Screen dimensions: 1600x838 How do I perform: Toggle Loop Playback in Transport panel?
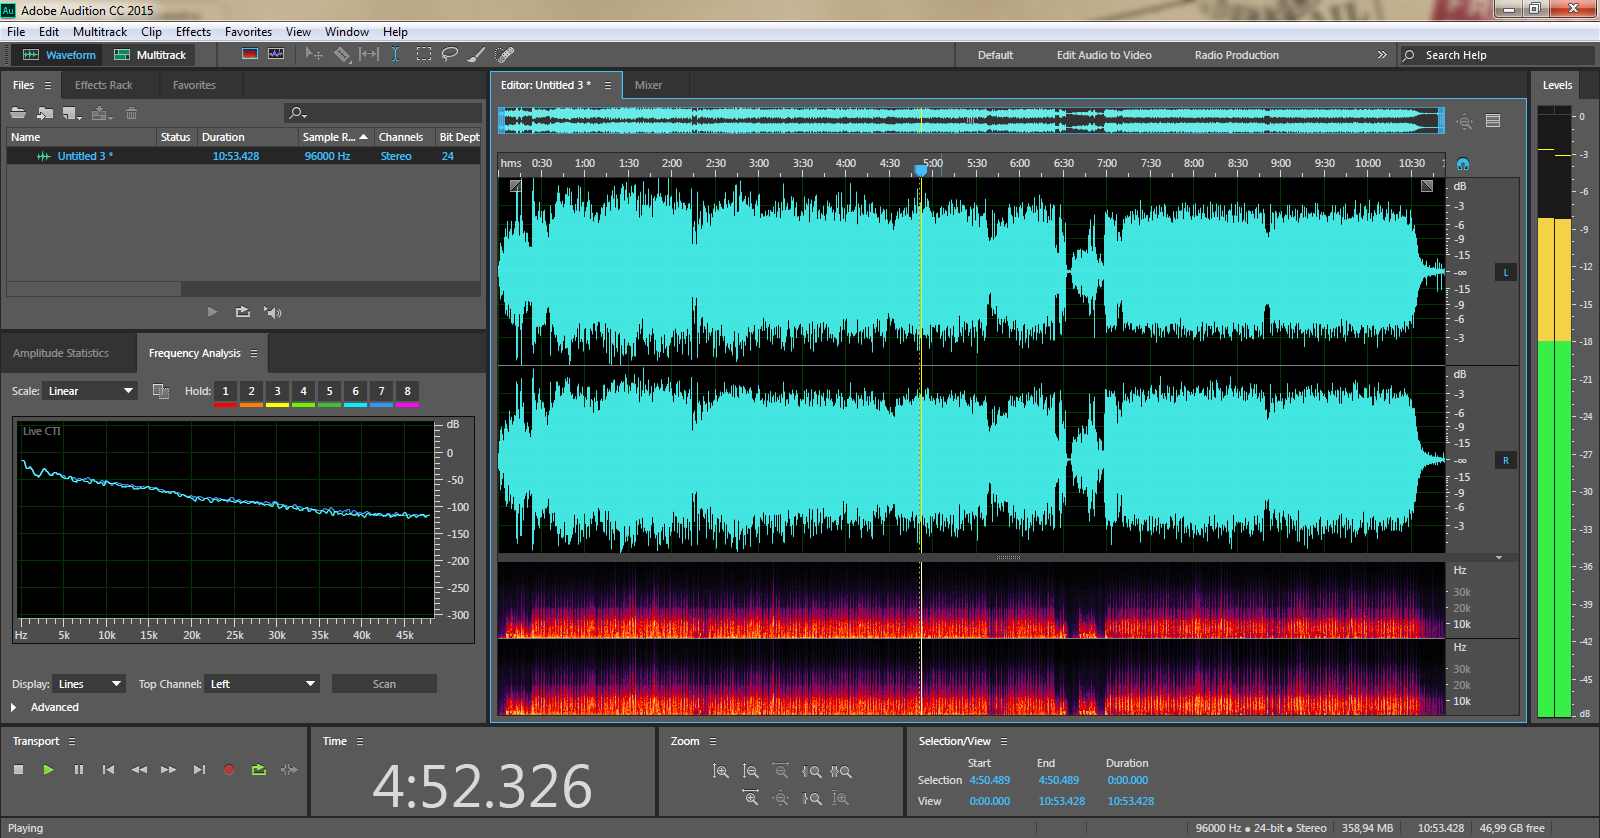[x=259, y=770]
